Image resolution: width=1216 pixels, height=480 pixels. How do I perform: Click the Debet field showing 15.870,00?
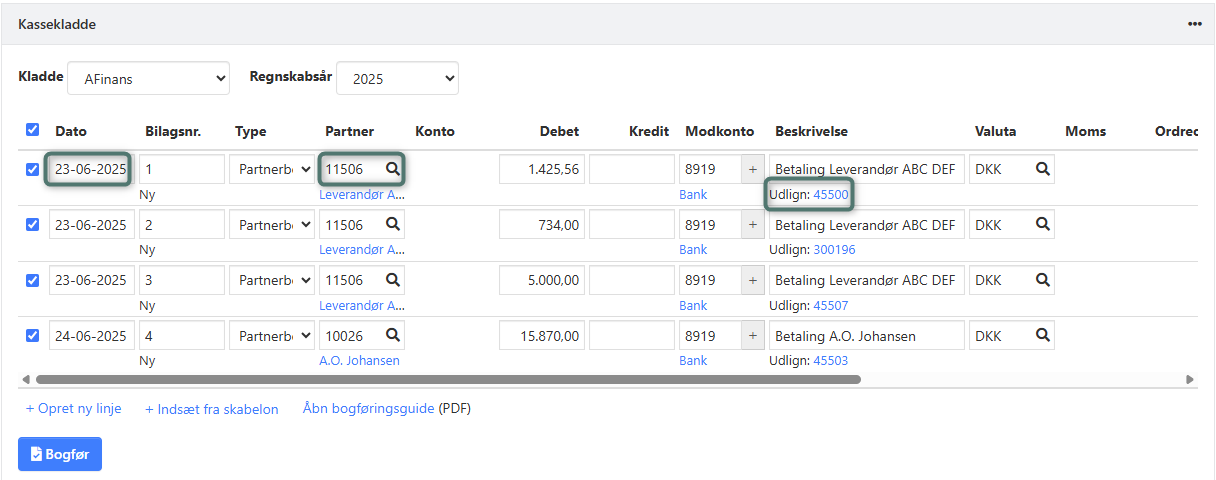(542, 335)
